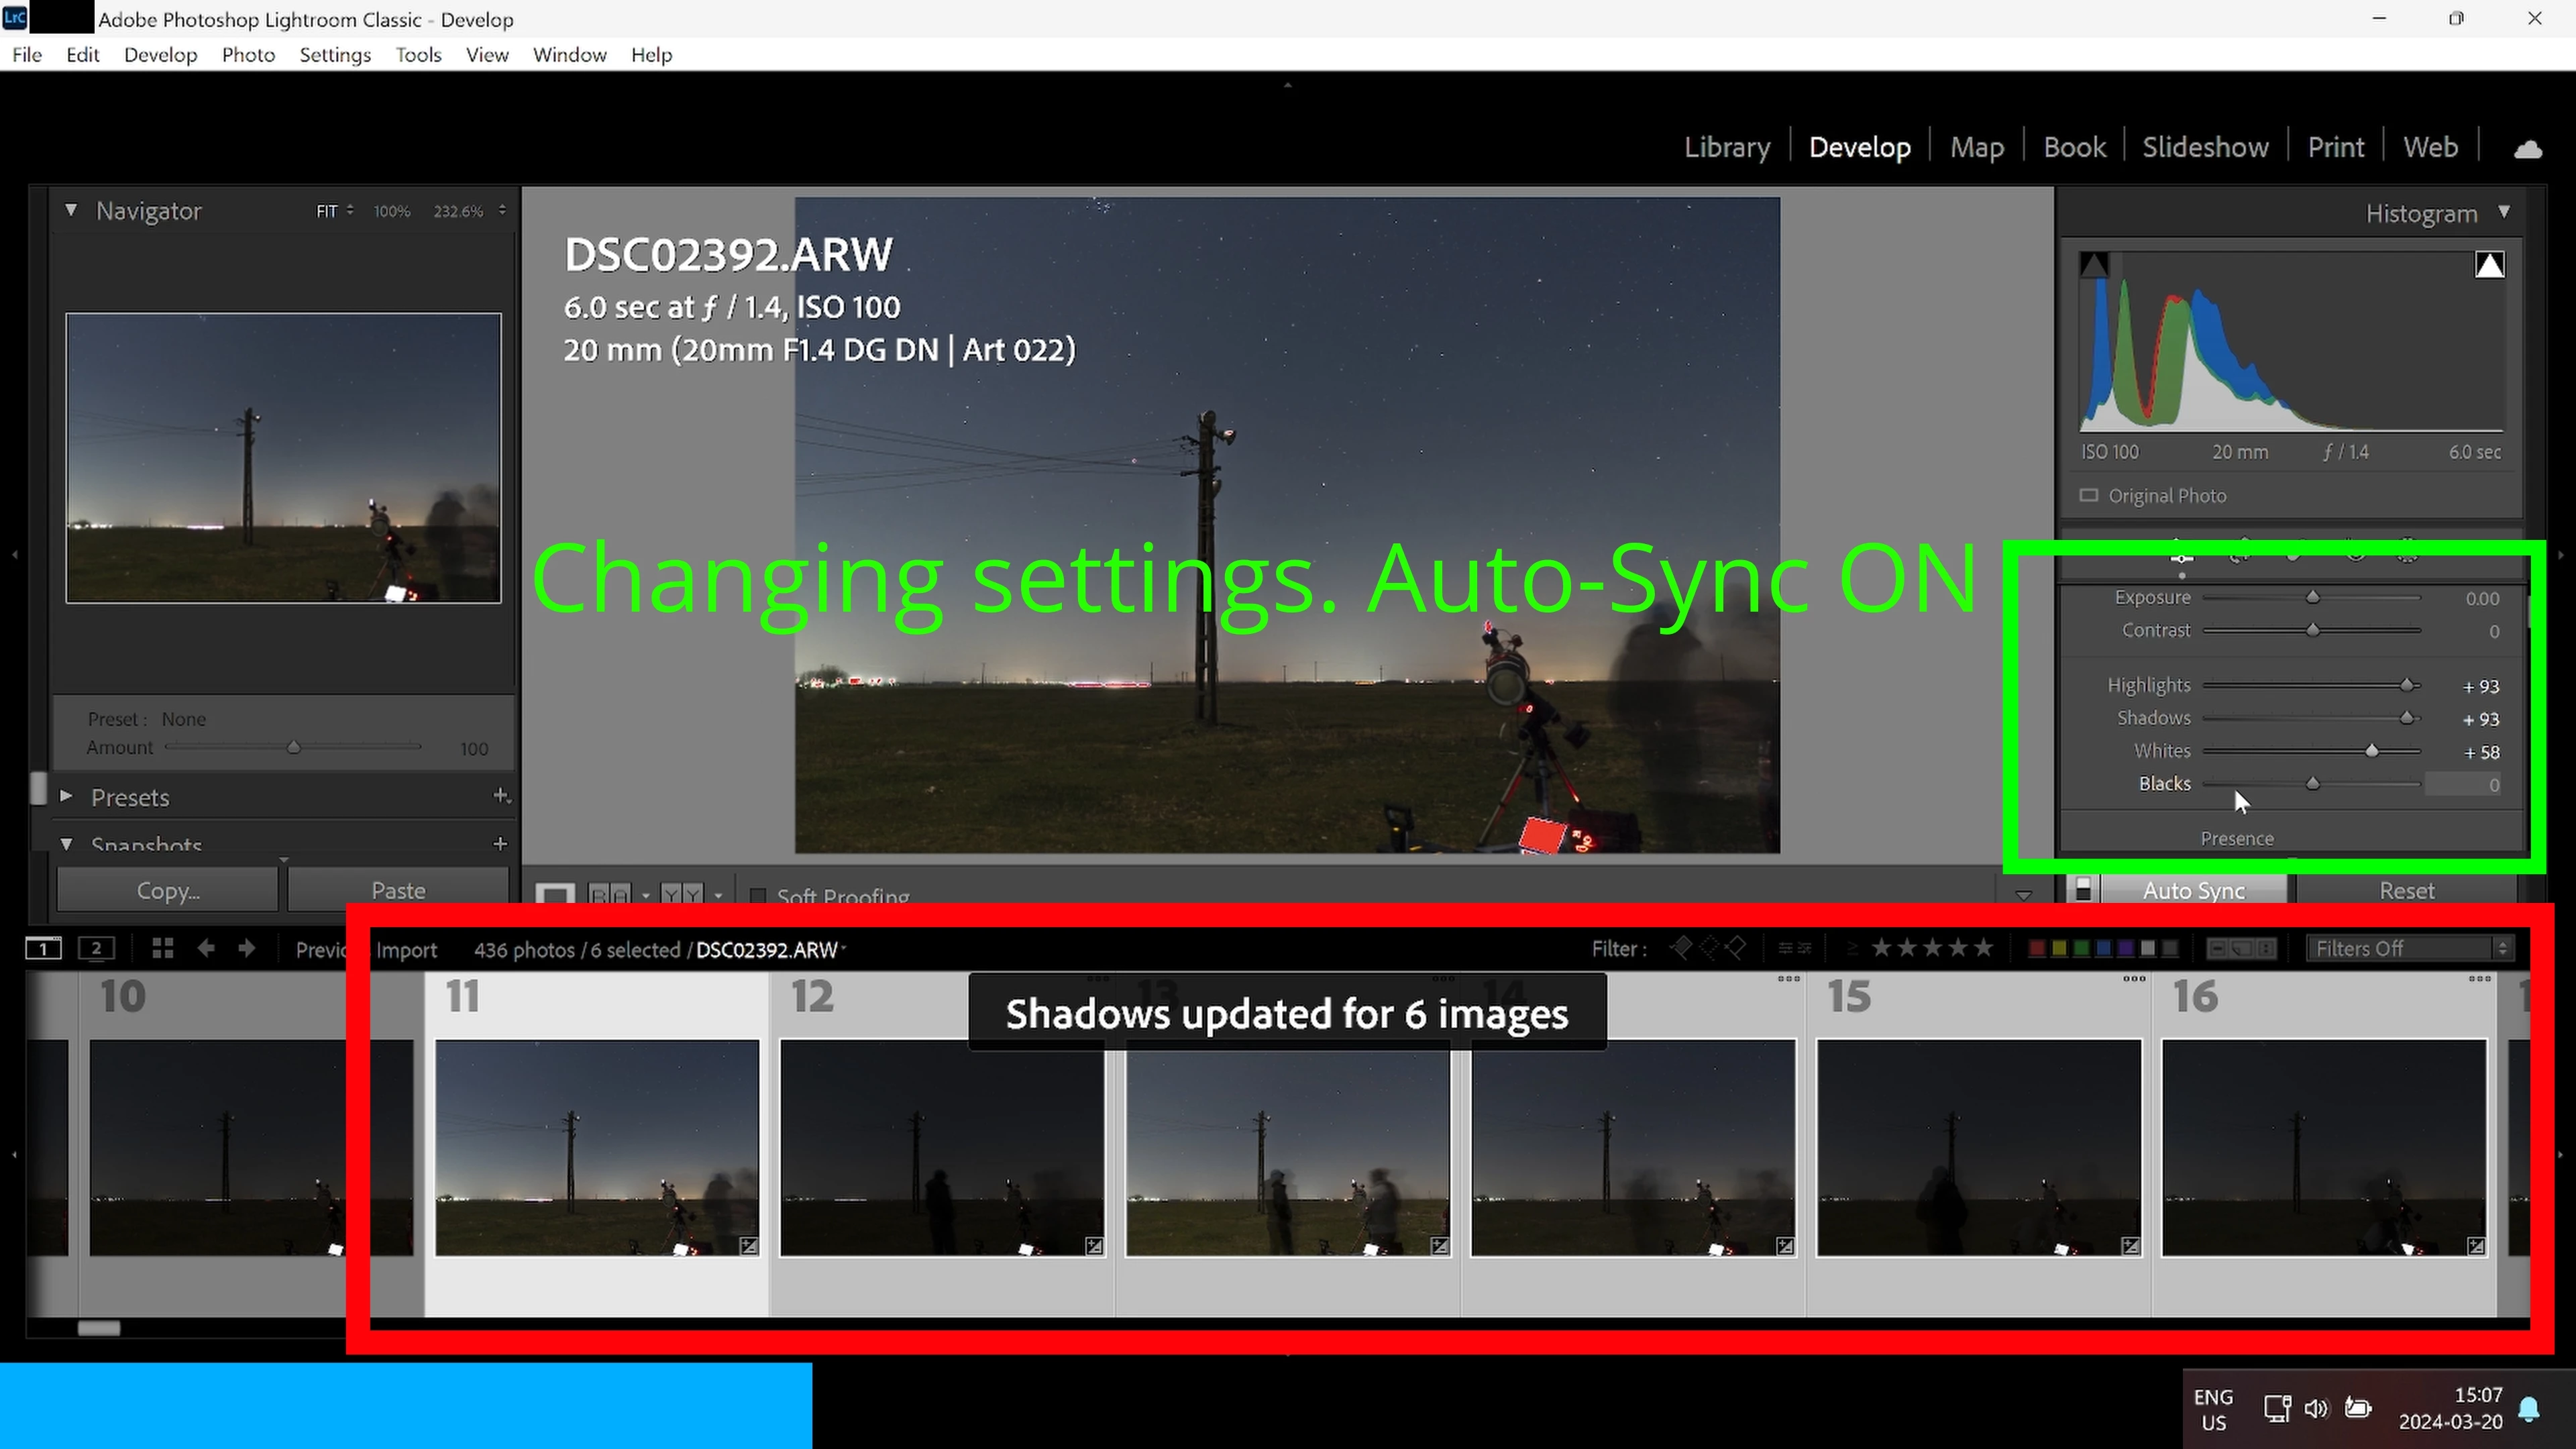Open the Settings menu
The image size is (2576, 1449).
pyautogui.click(x=335, y=55)
